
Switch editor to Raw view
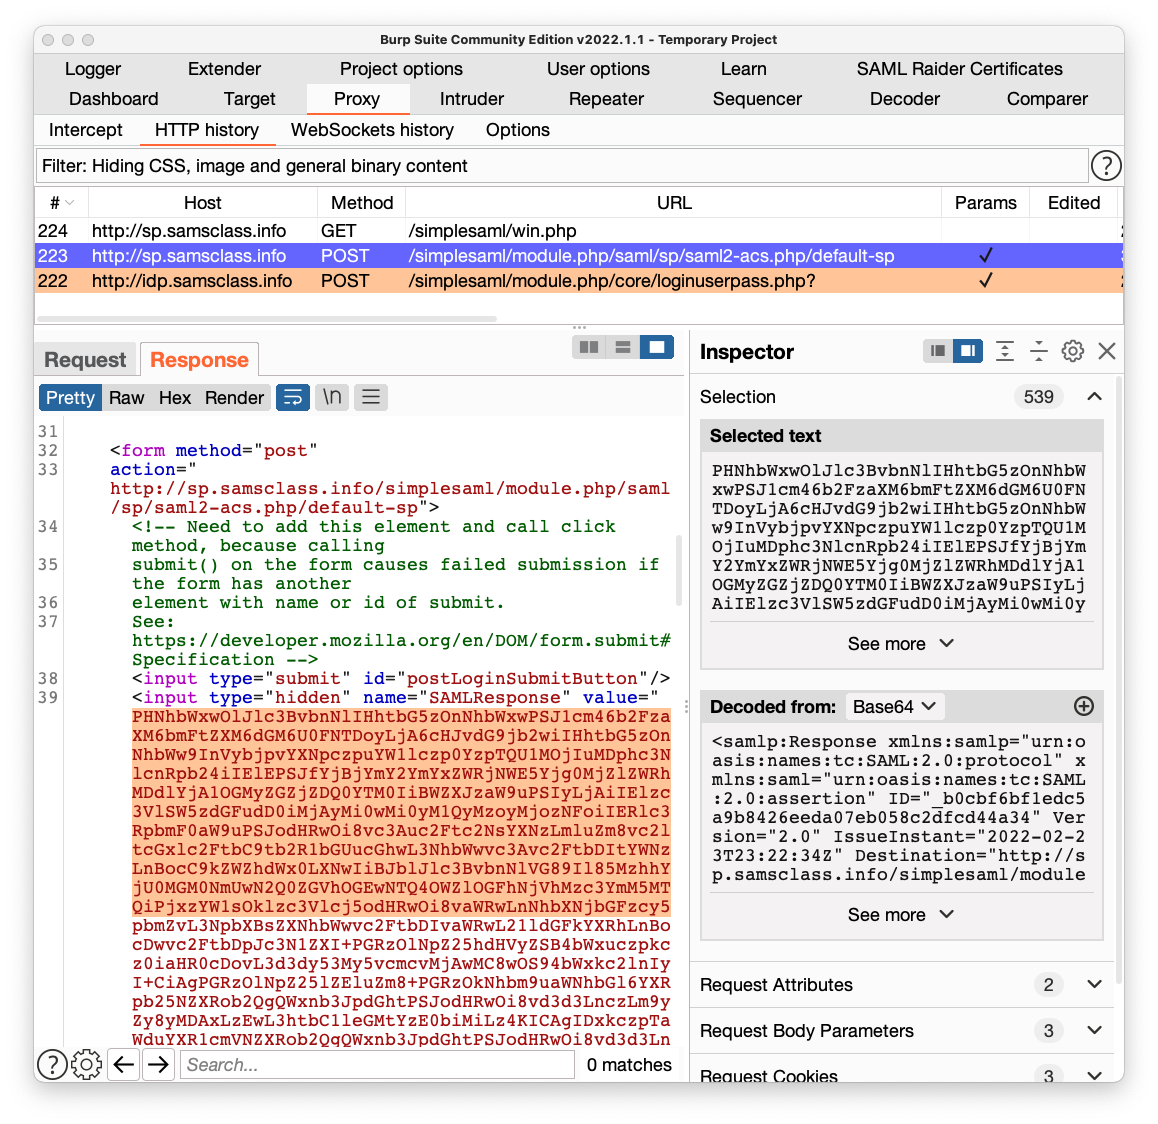[x=126, y=397]
